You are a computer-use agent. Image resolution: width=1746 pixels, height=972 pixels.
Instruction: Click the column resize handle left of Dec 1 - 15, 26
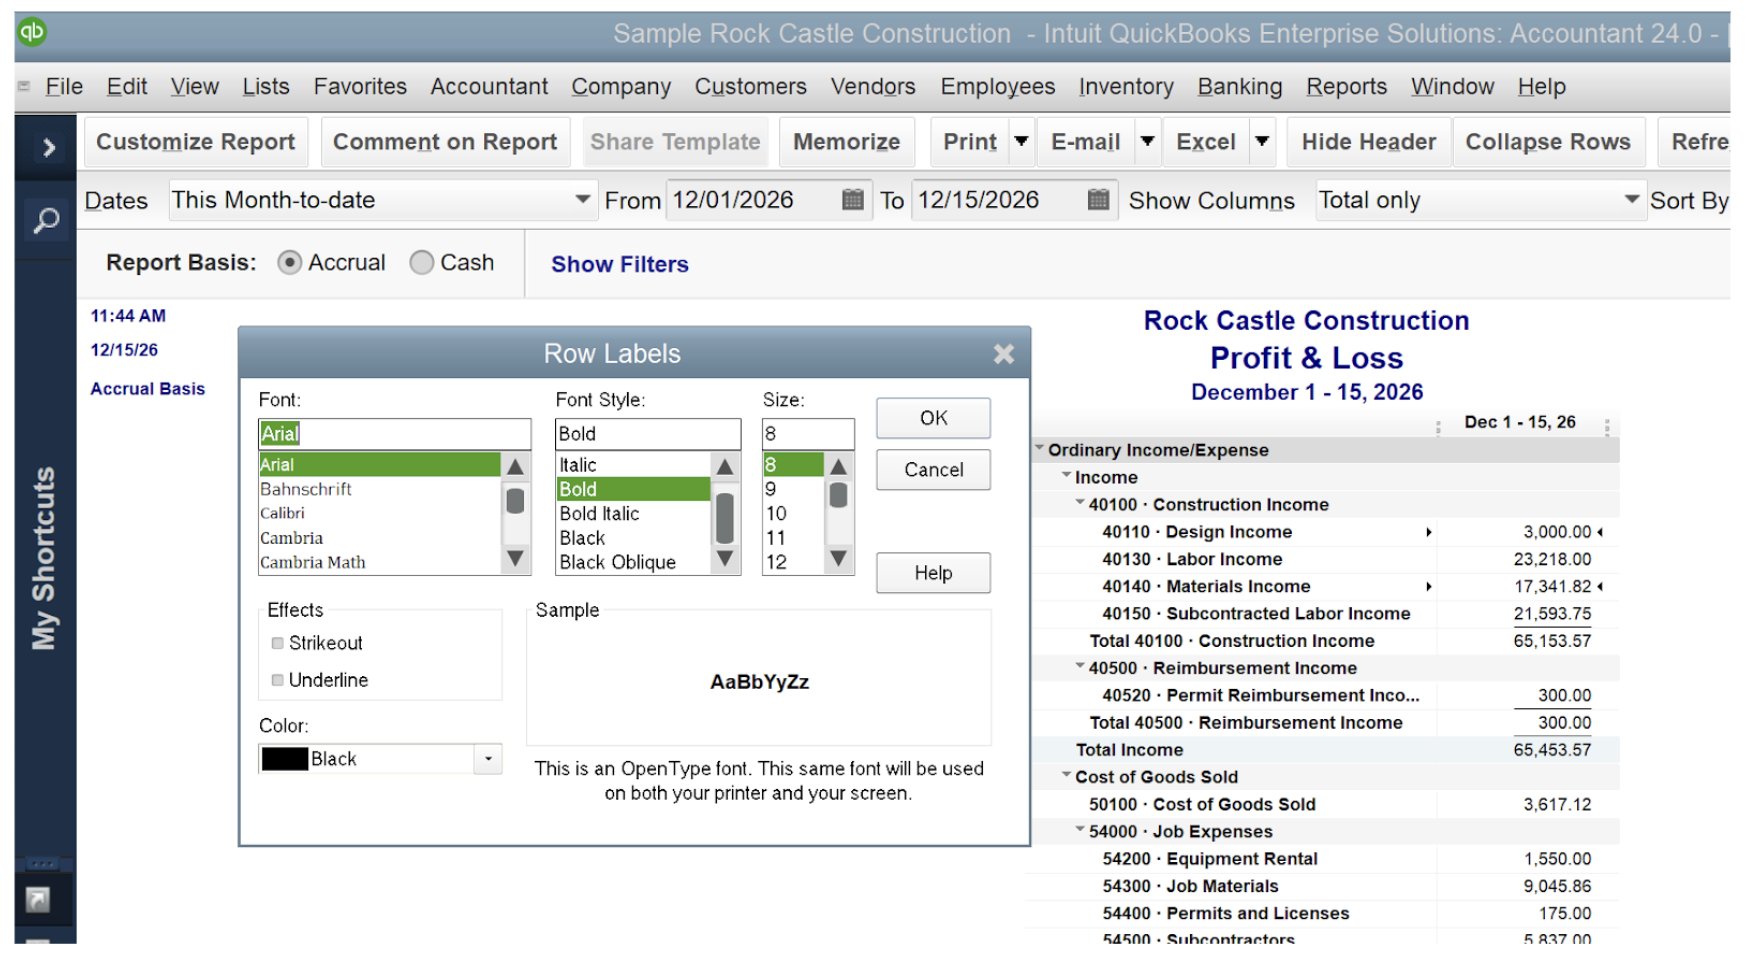click(1438, 427)
